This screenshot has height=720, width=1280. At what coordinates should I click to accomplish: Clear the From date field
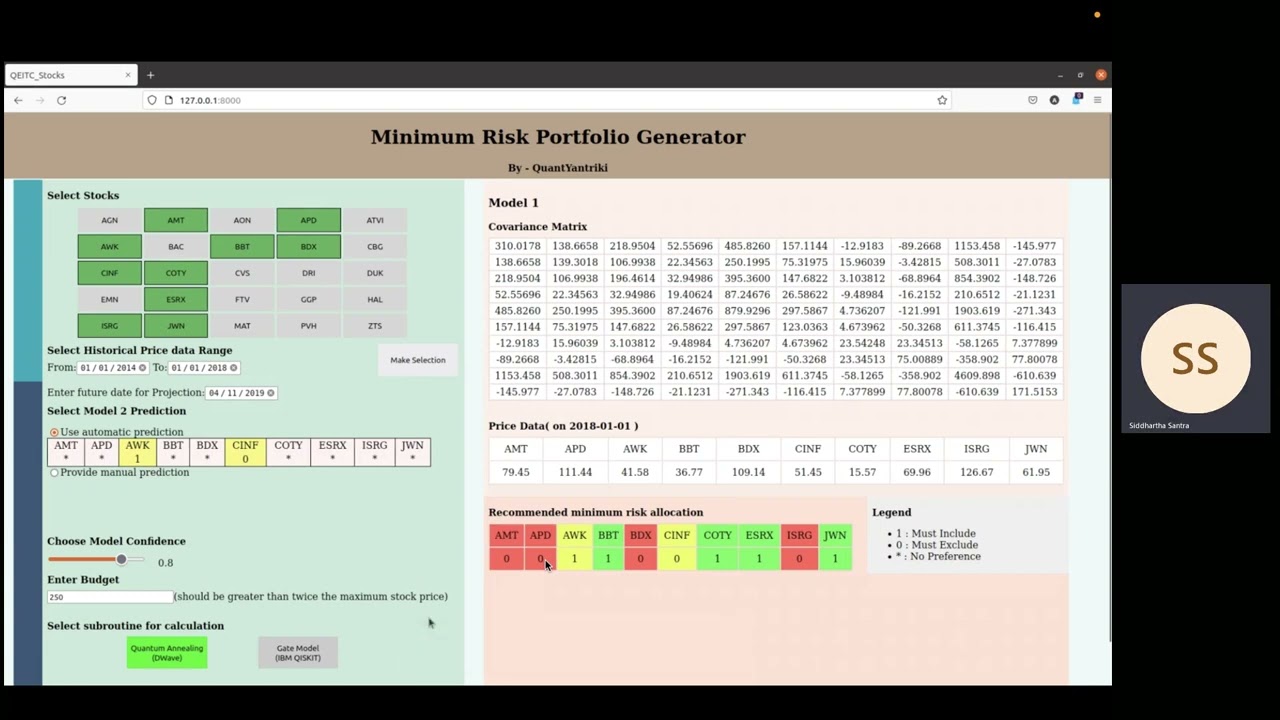144,368
